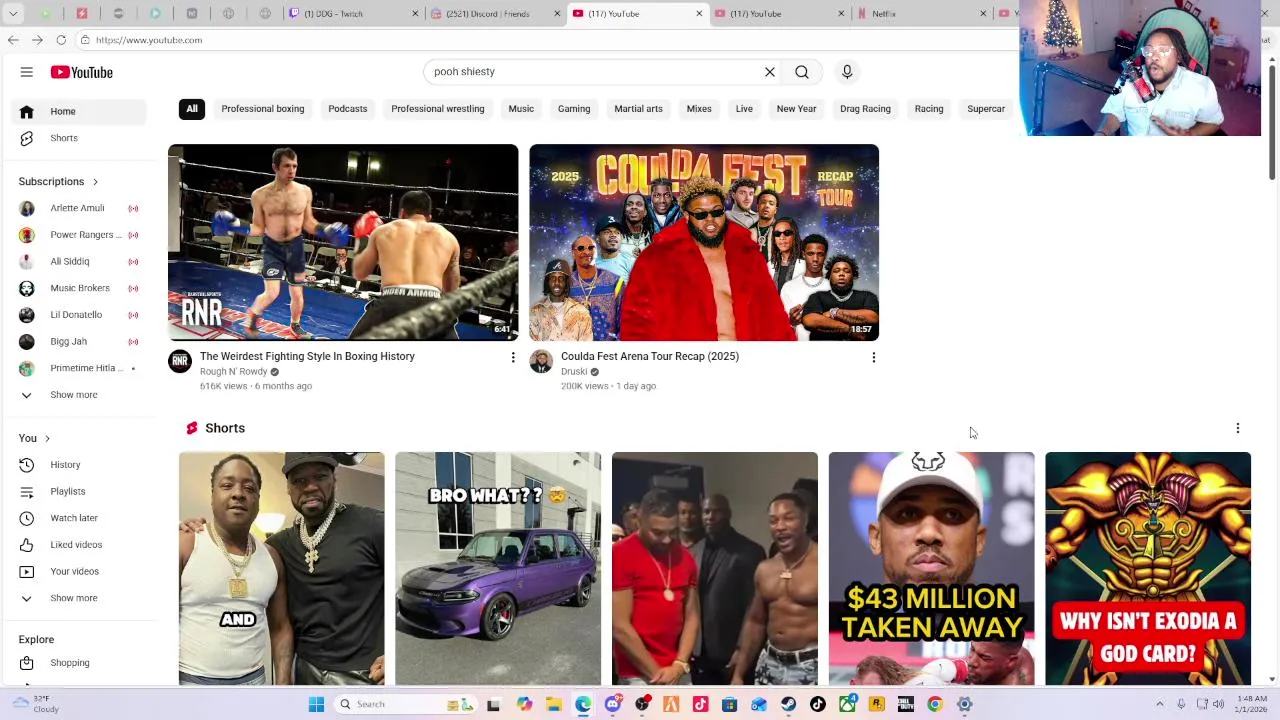The height and width of the screenshot is (720, 1280).
Task: Open Playlists in the sidebar
Action: [x=78, y=491]
